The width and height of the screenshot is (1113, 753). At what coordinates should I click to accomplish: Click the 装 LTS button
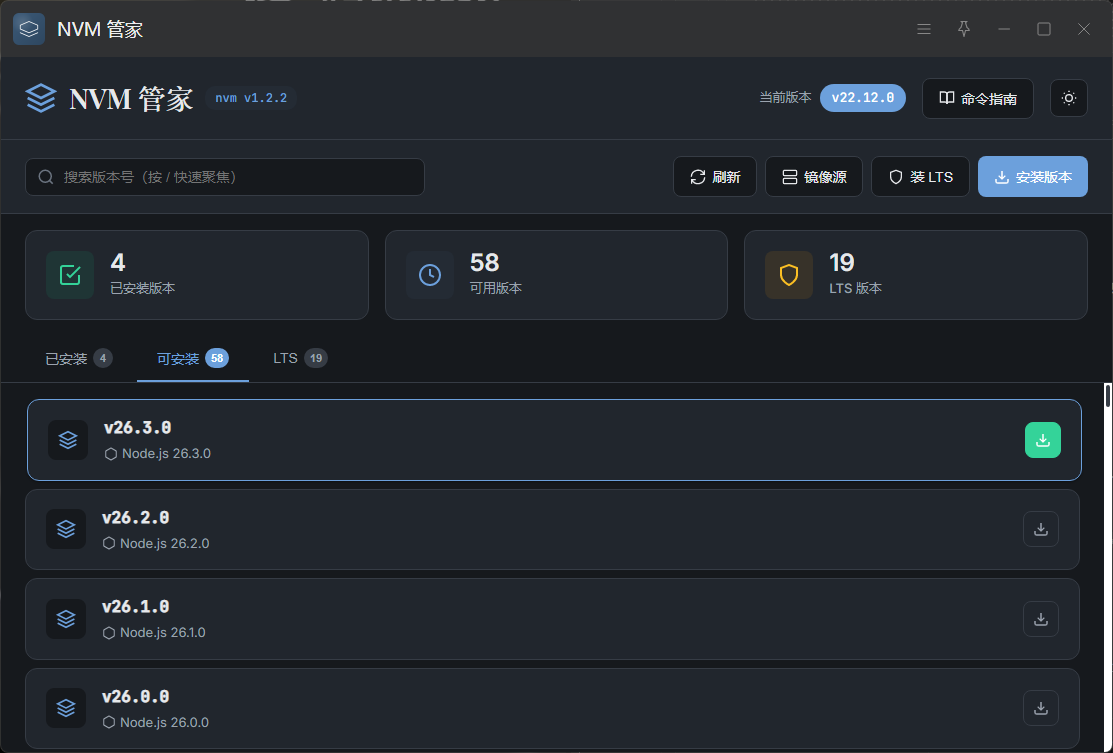(920, 177)
